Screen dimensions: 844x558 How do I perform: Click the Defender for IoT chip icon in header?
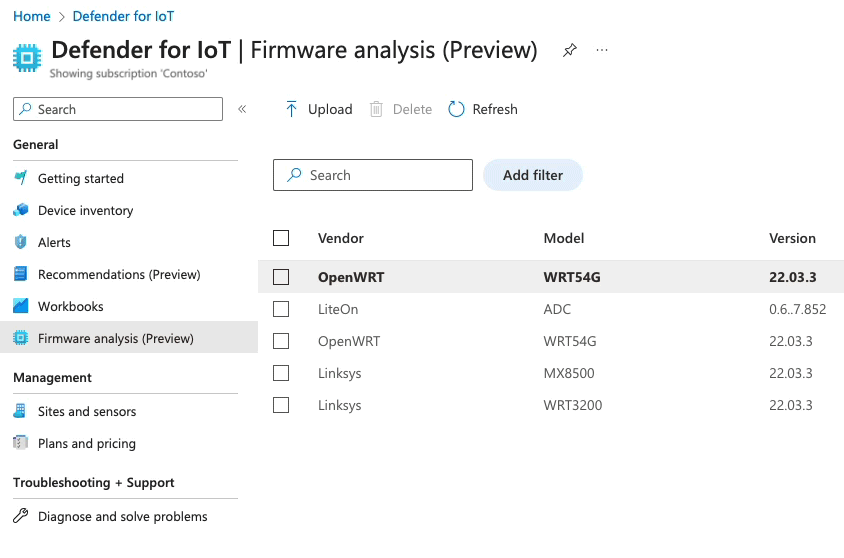pos(27,58)
